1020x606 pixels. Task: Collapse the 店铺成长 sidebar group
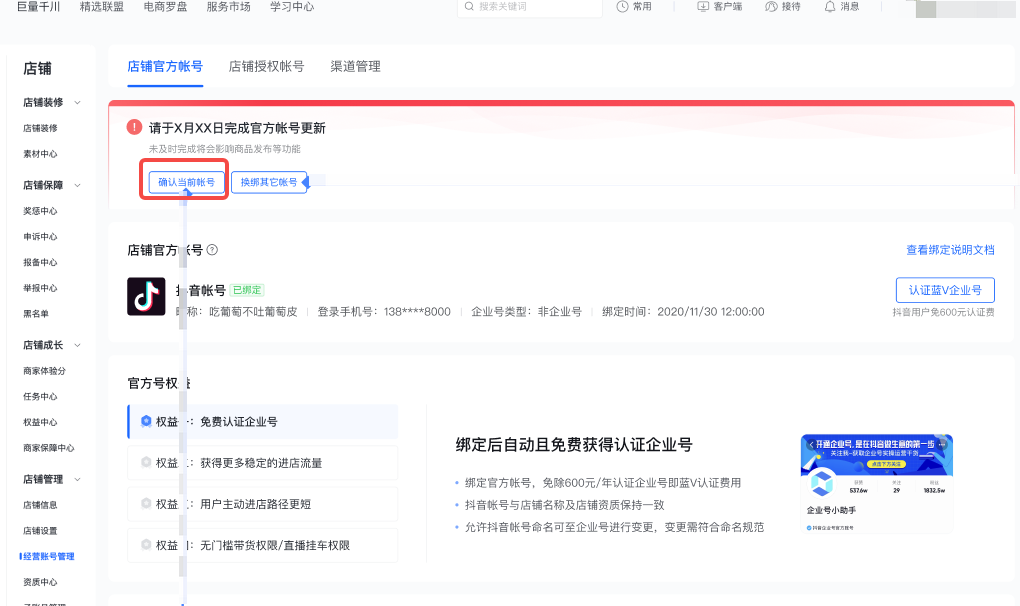click(78, 345)
